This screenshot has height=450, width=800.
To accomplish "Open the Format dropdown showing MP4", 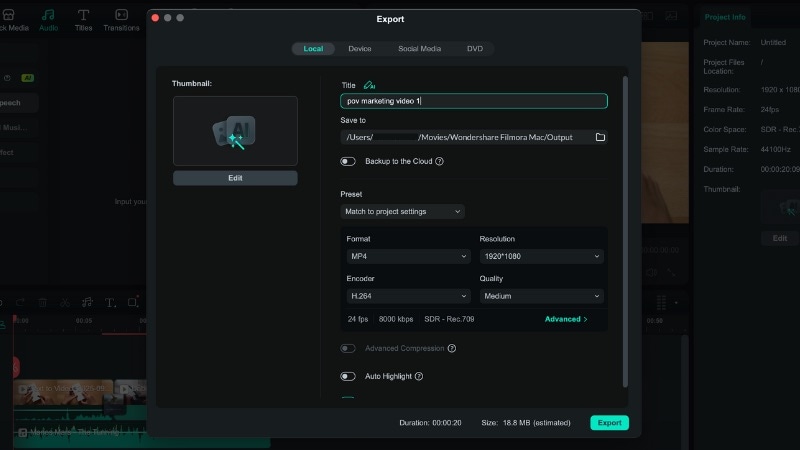I will click(408, 256).
